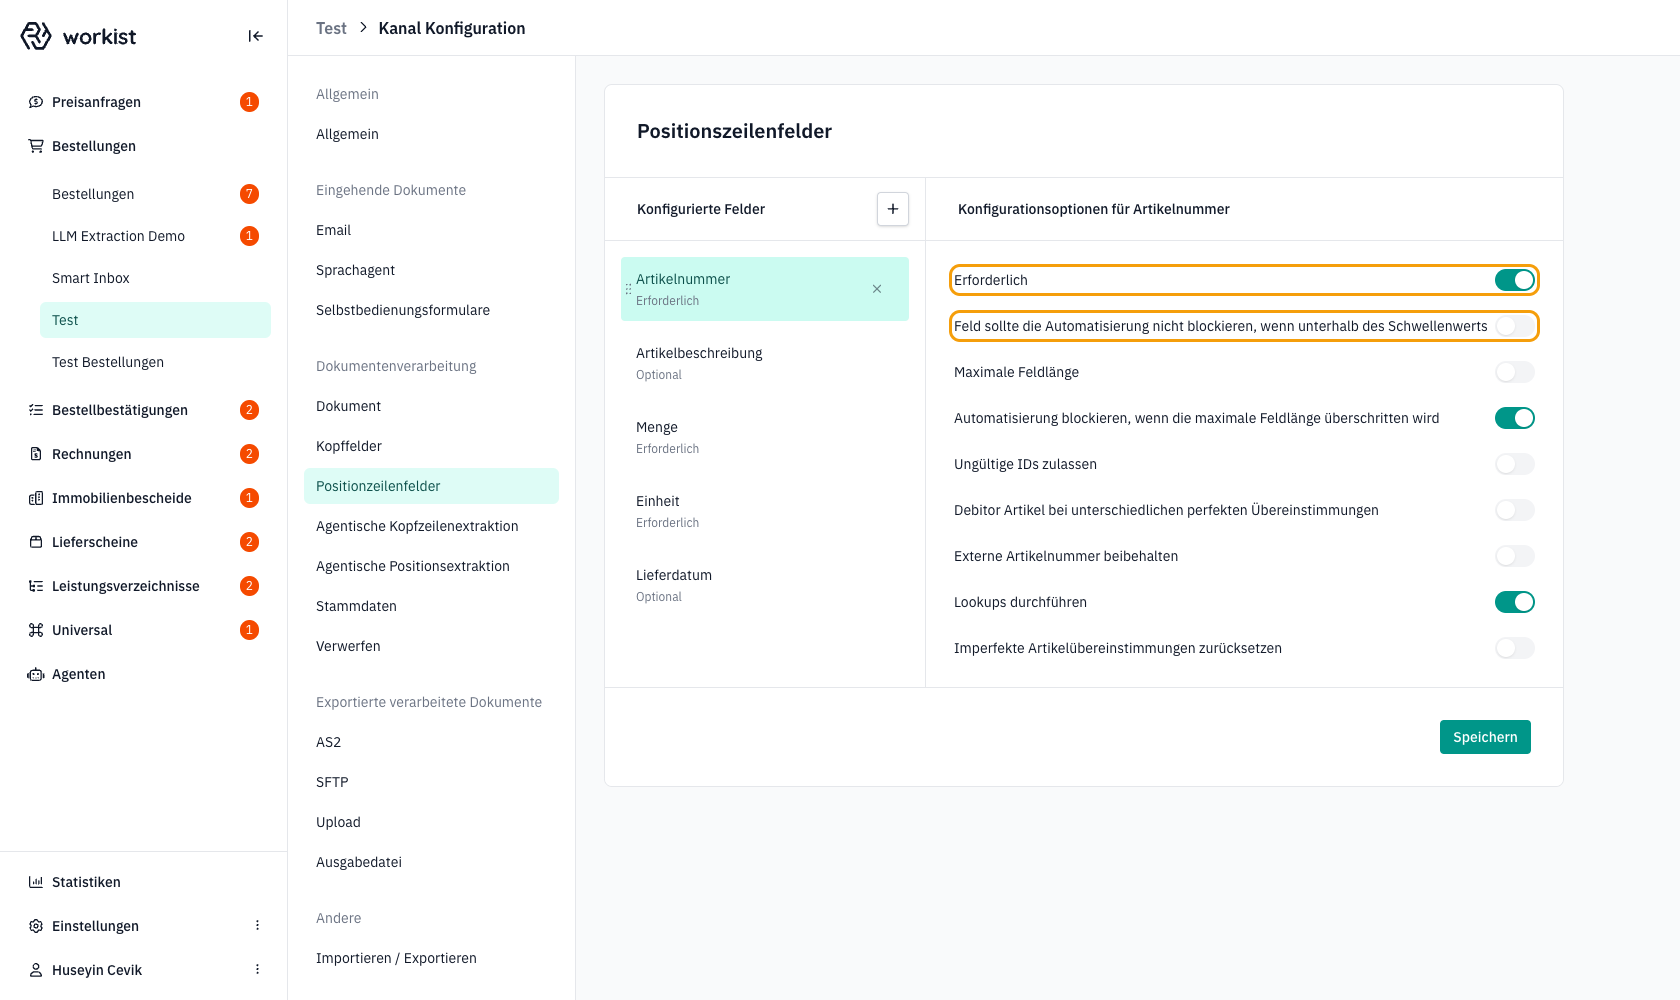Click the drag handle of Artikelnummer
This screenshot has height=1000, width=1680.
tap(628, 289)
